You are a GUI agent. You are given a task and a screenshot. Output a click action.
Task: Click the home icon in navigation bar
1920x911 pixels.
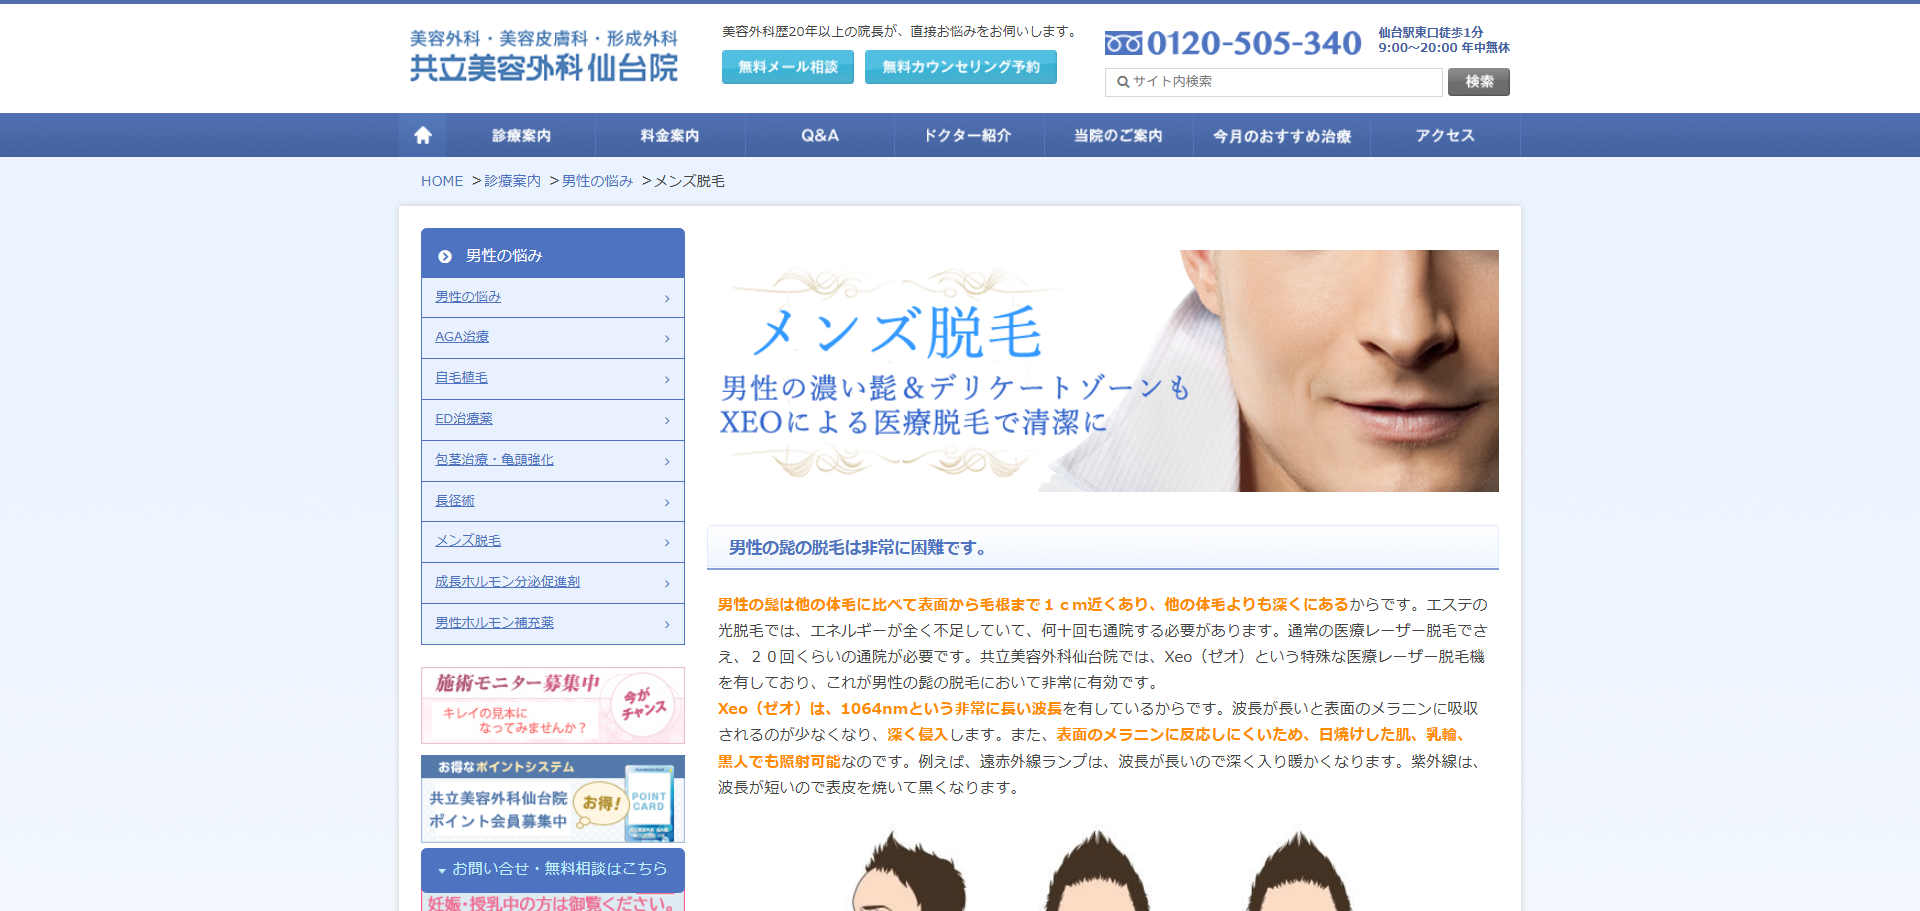click(x=422, y=135)
